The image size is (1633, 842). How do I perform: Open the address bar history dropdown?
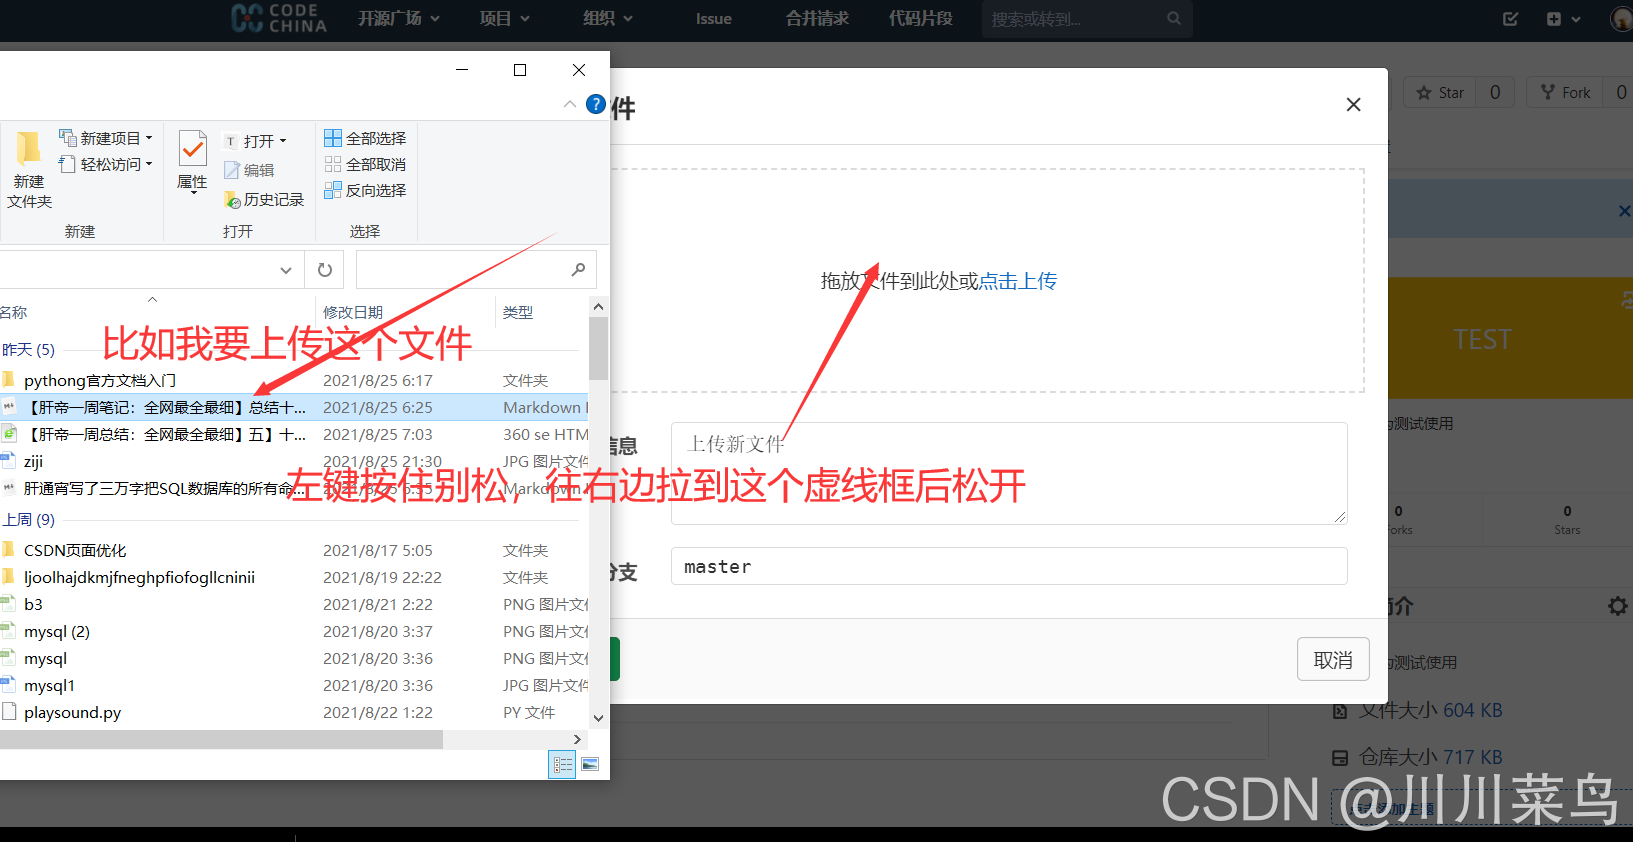pyautogui.click(x=286, y=270)
